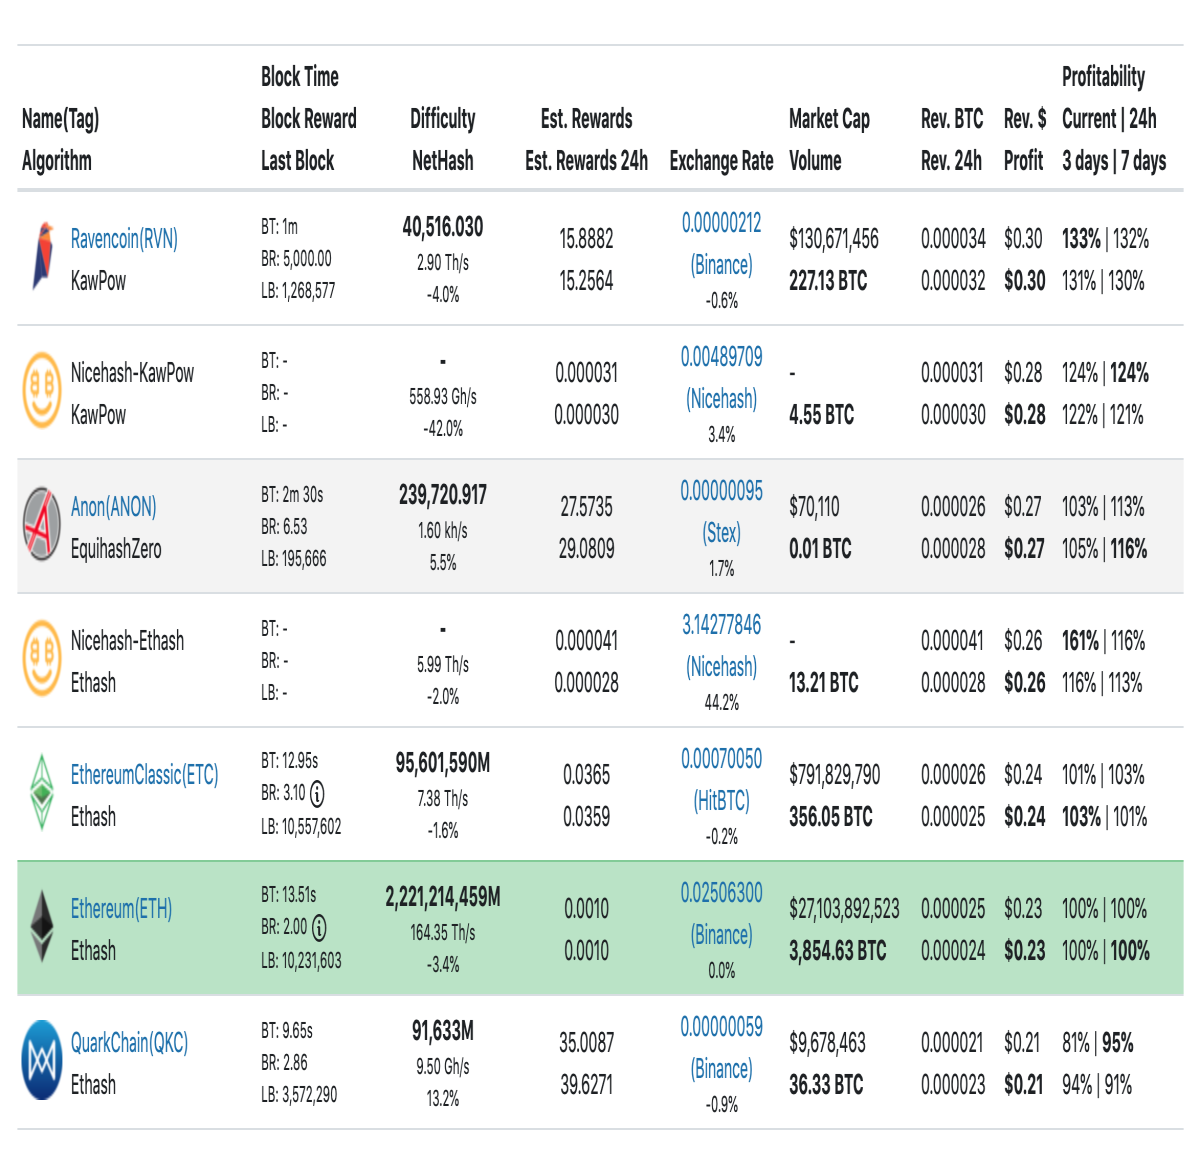Click the QuarkChain blue circle logo
The height and width of the screenshot is (1160, 1200).
pos(42,1060)
